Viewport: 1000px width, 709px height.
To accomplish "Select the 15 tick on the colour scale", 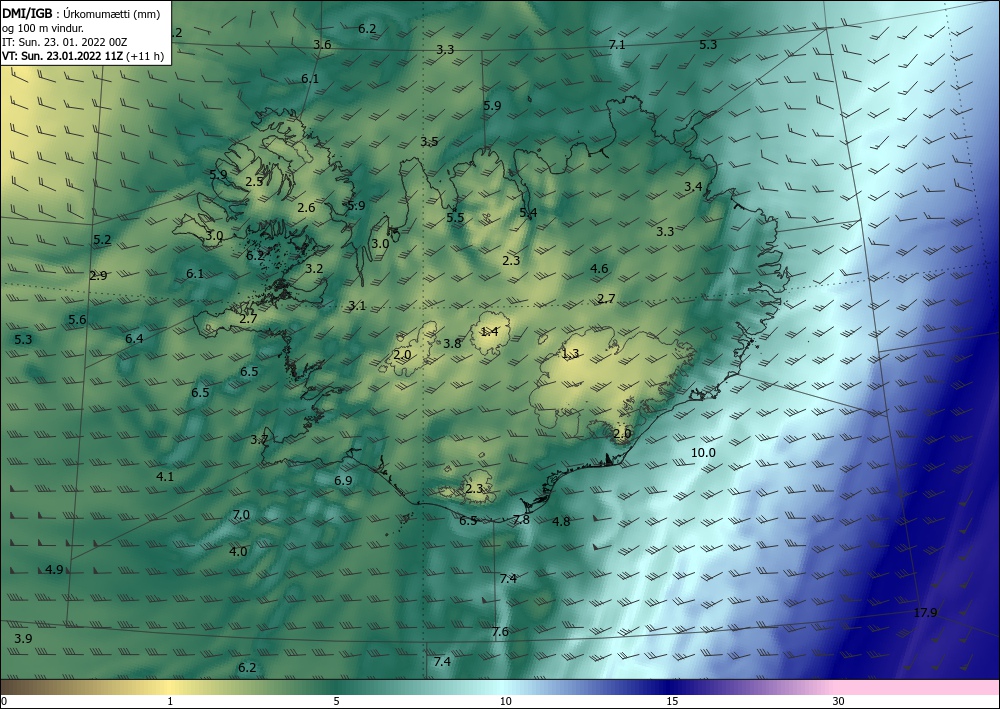I will pyautogui.click(x=672, y=701).
